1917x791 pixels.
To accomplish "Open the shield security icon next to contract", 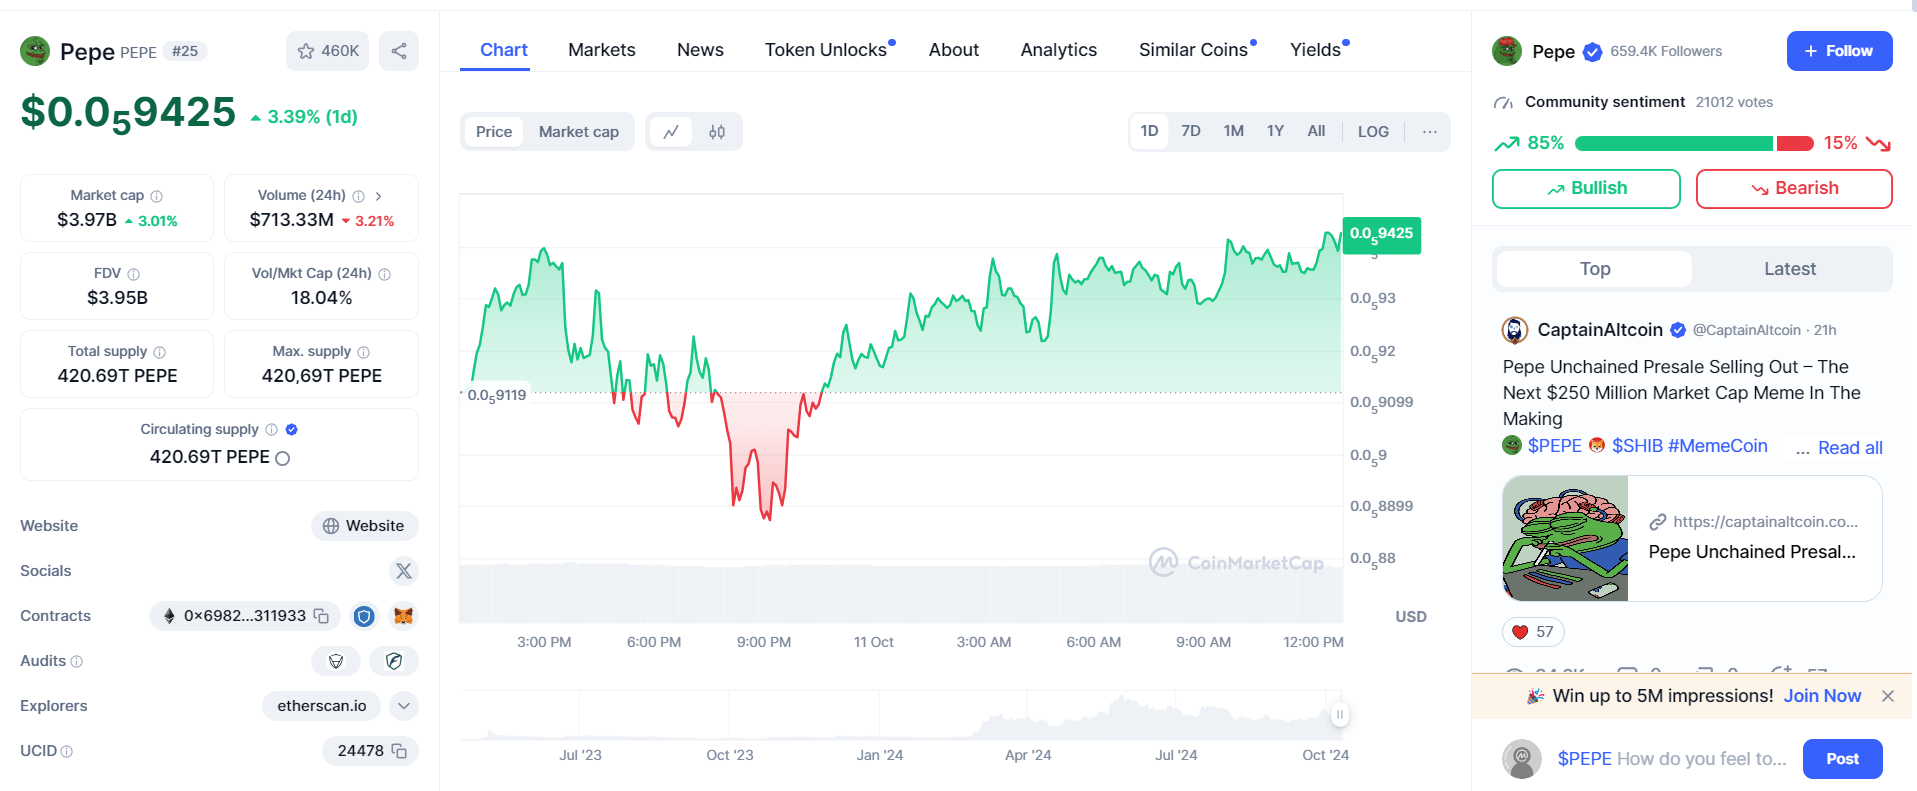I will coord(364,616).
